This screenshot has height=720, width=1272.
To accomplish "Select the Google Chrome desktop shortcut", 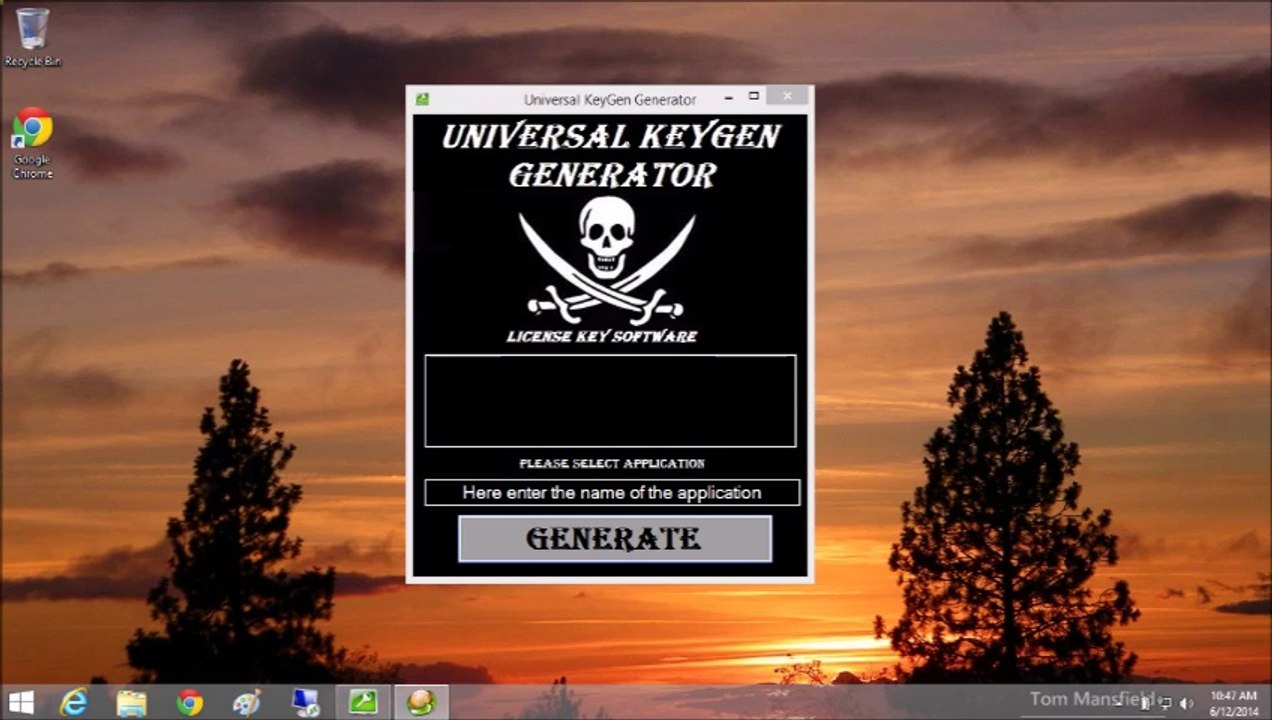I will tap(32, 143).
